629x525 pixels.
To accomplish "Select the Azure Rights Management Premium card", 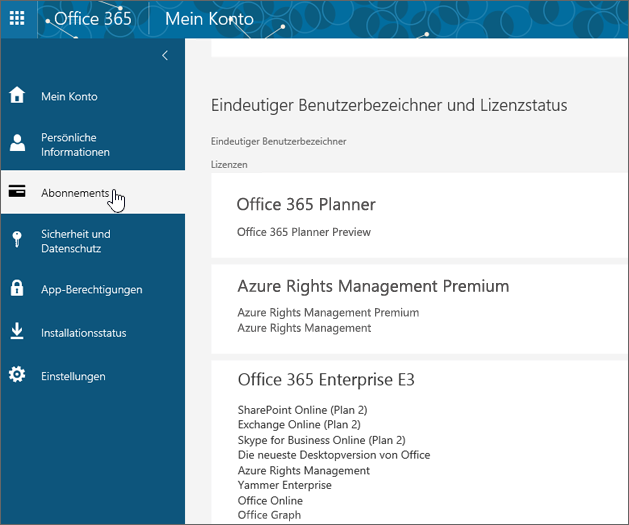I will (419, 309).
